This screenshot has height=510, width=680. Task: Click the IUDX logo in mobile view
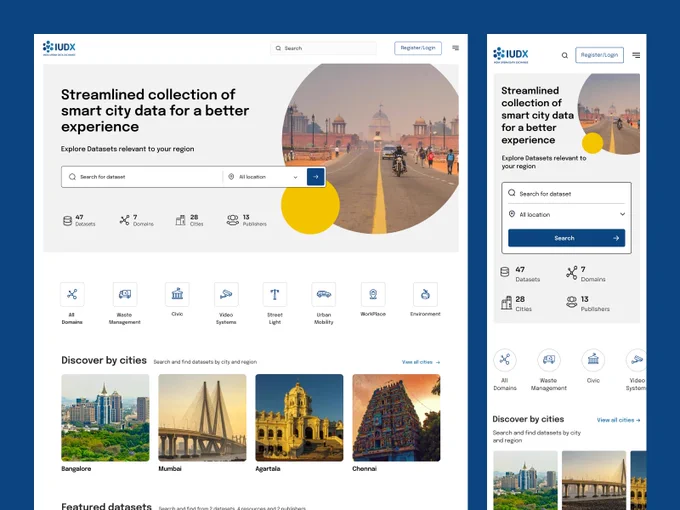click(x=510, y=55)
